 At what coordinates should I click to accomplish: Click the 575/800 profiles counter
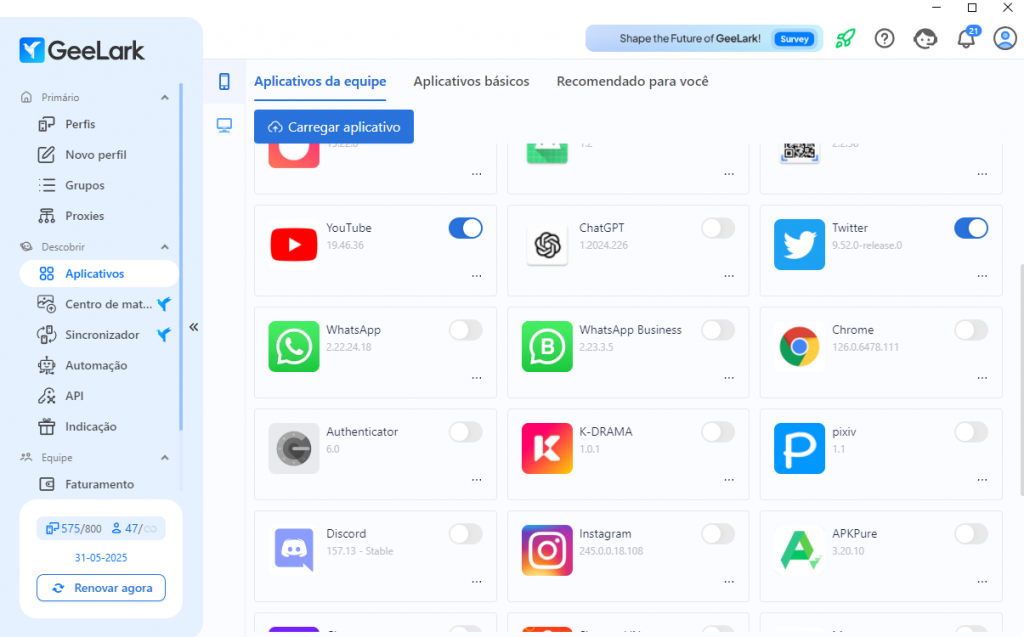(x=74, y=529)
